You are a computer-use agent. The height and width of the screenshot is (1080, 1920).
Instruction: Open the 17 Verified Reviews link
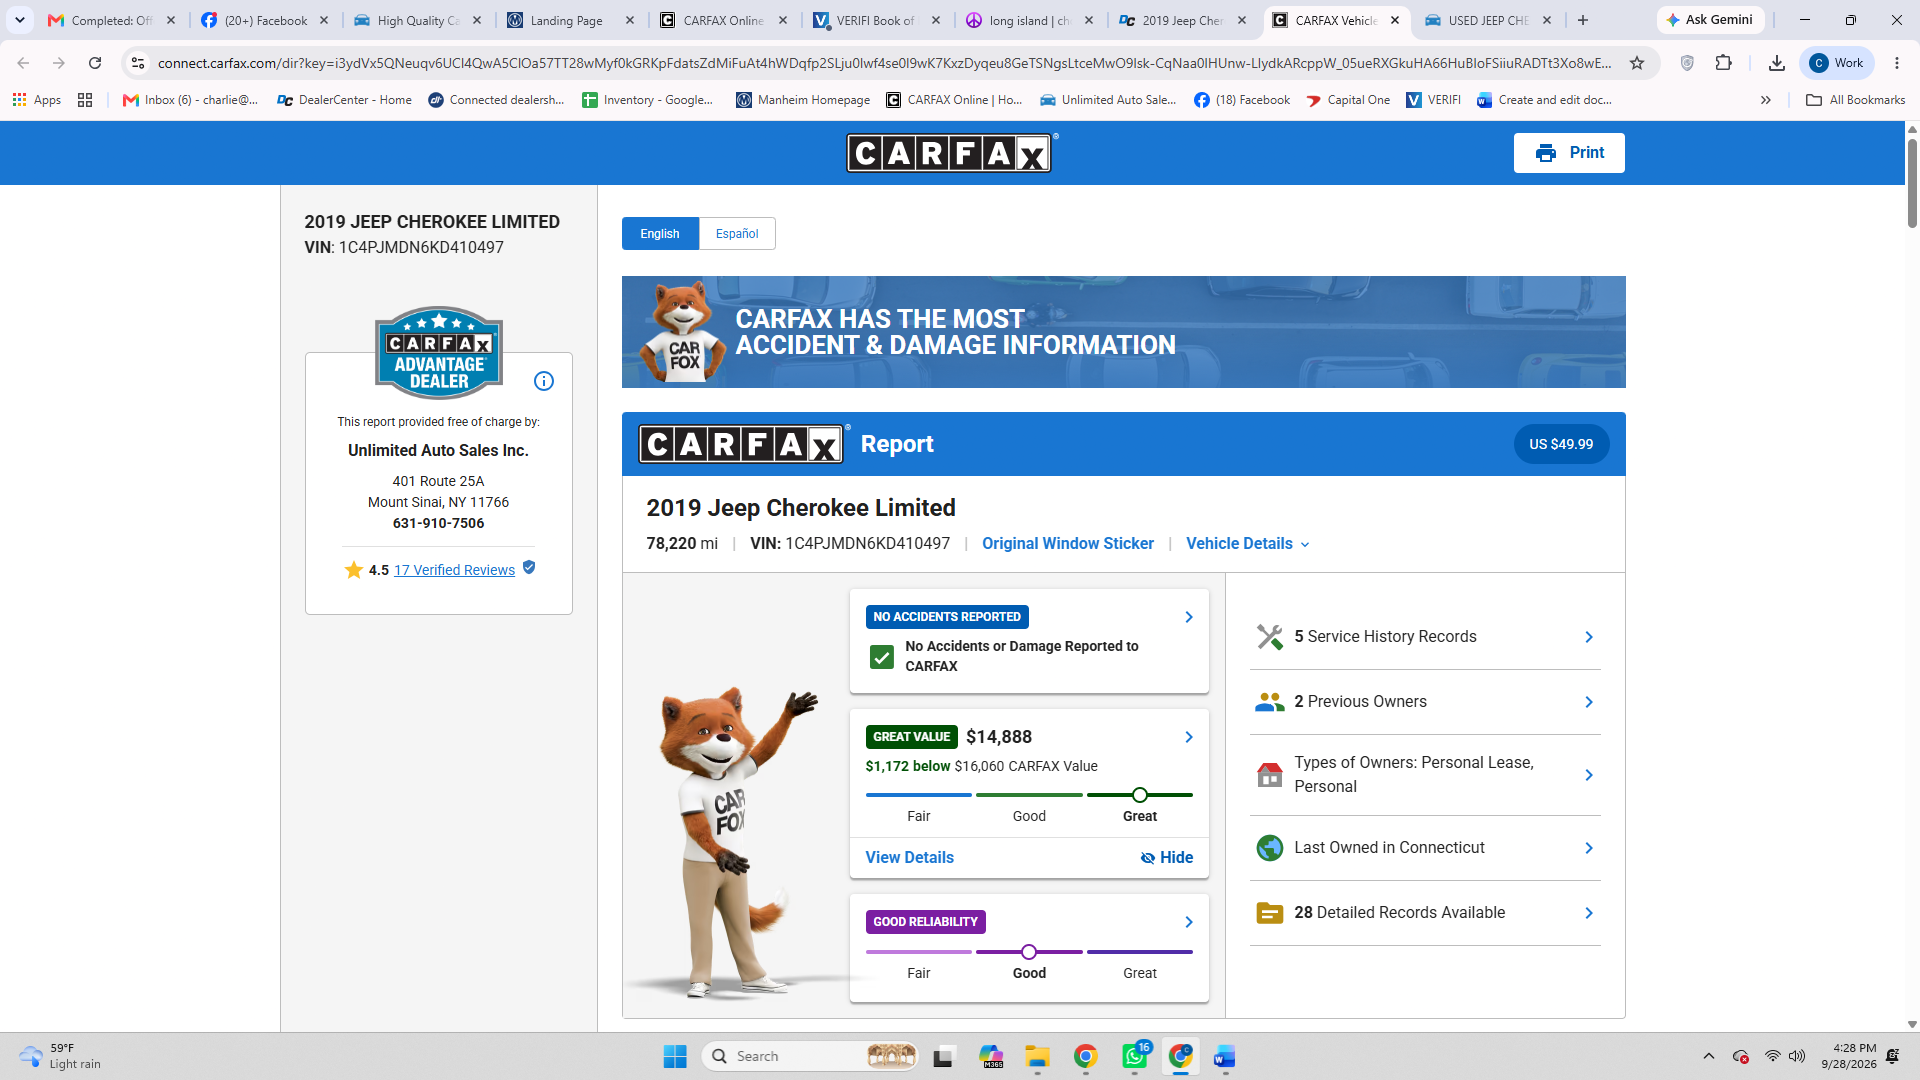pyautogui.click(x=454, y=570)
